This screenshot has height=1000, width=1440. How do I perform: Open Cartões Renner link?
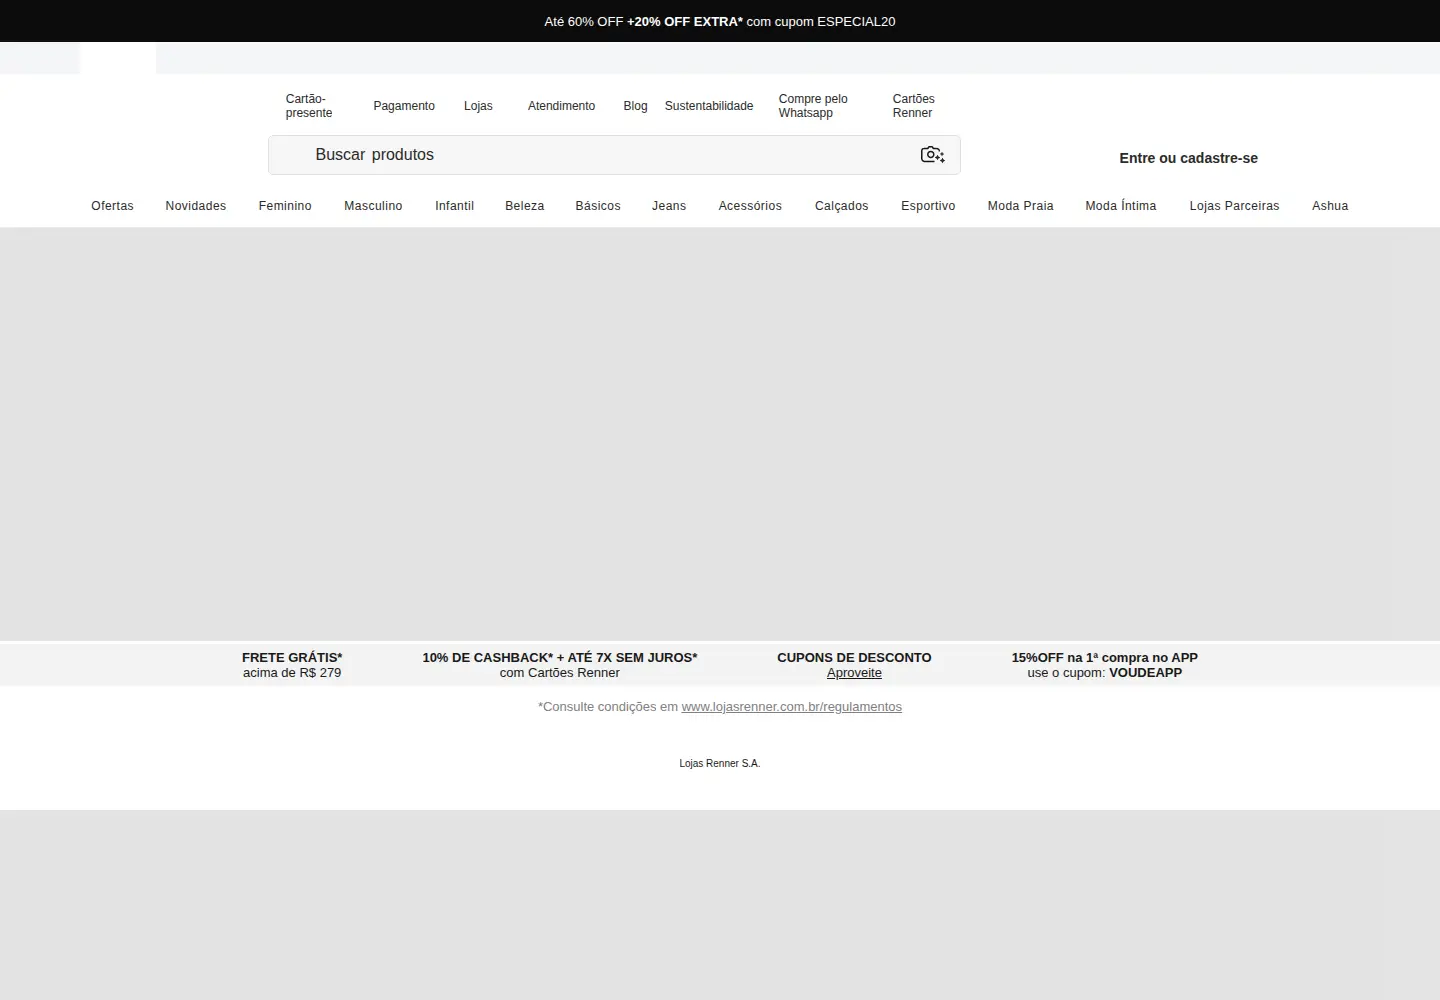tap(914, 106)
